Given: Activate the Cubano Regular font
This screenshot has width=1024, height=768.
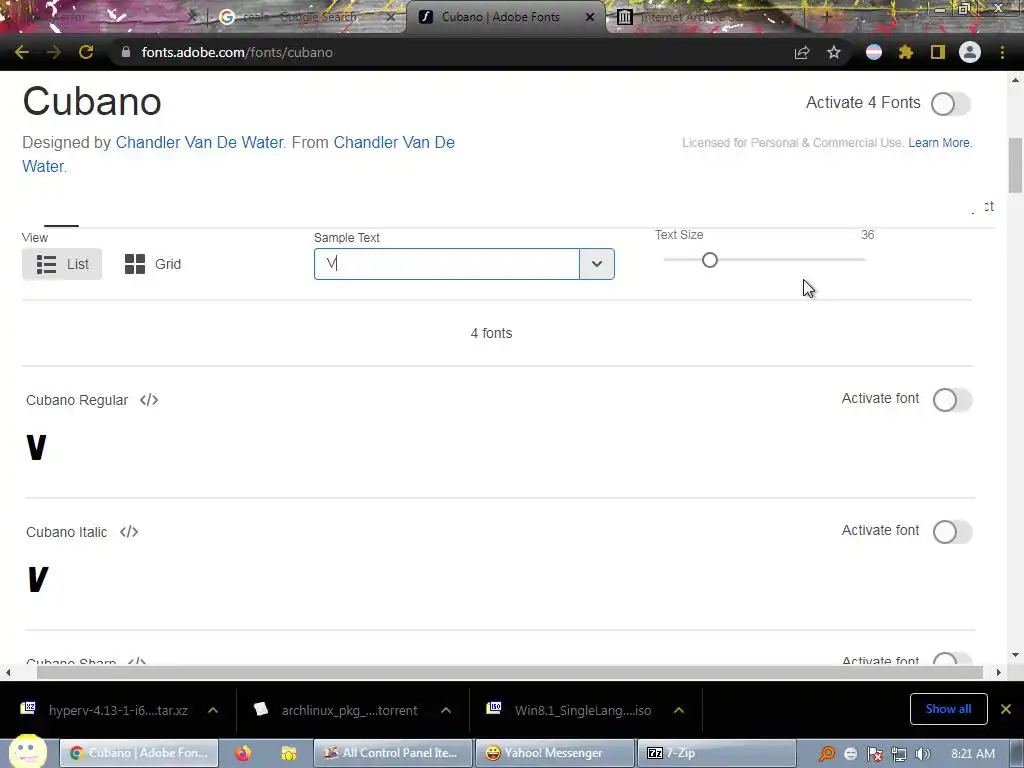Looking at the screenshot, I should (952, 400).
